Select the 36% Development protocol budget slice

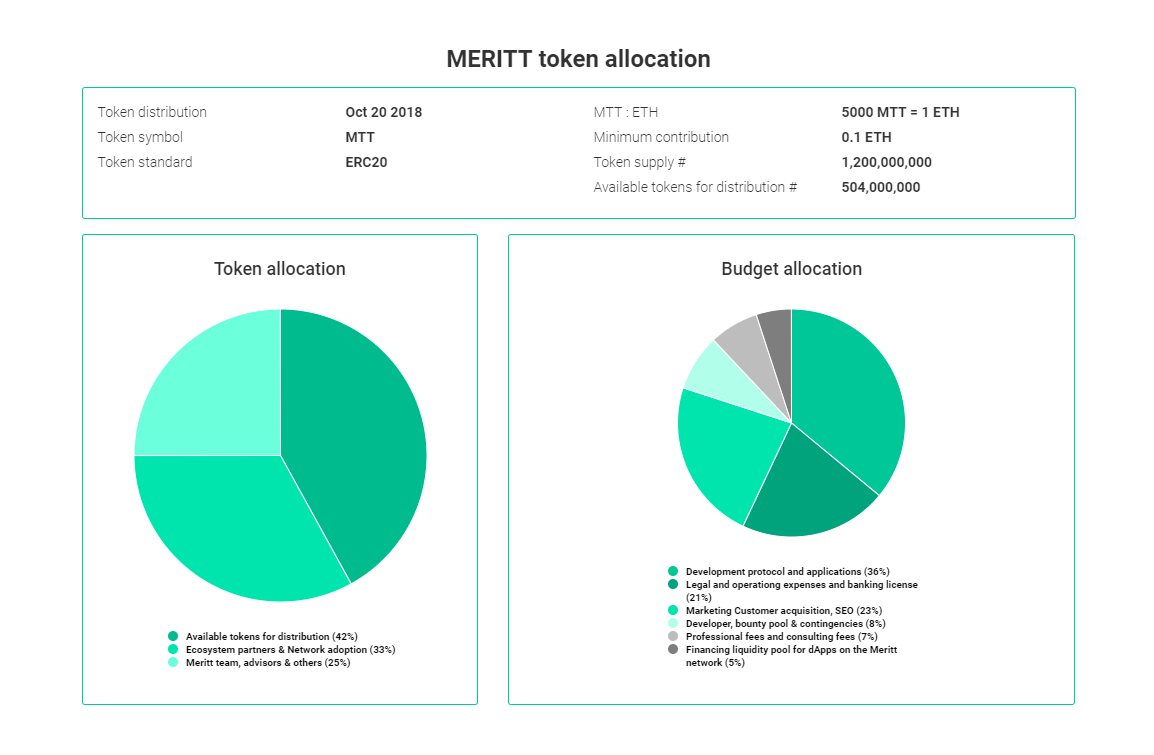(846, 390)
